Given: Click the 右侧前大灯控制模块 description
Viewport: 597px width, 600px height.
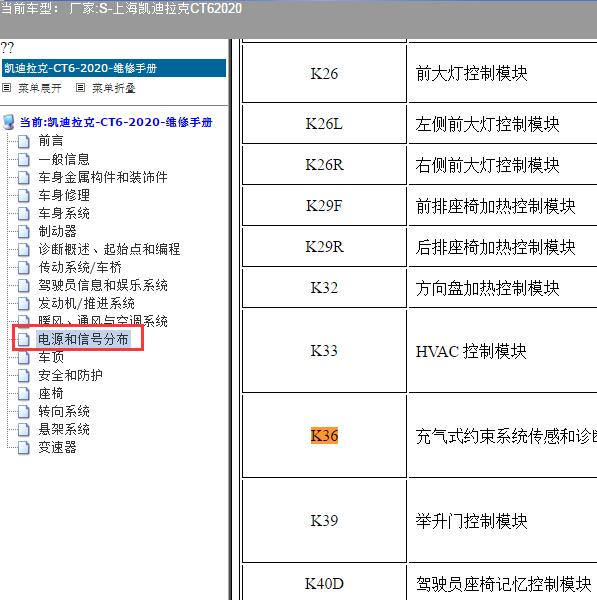Looking at the screenshot, I should [488, 165].
